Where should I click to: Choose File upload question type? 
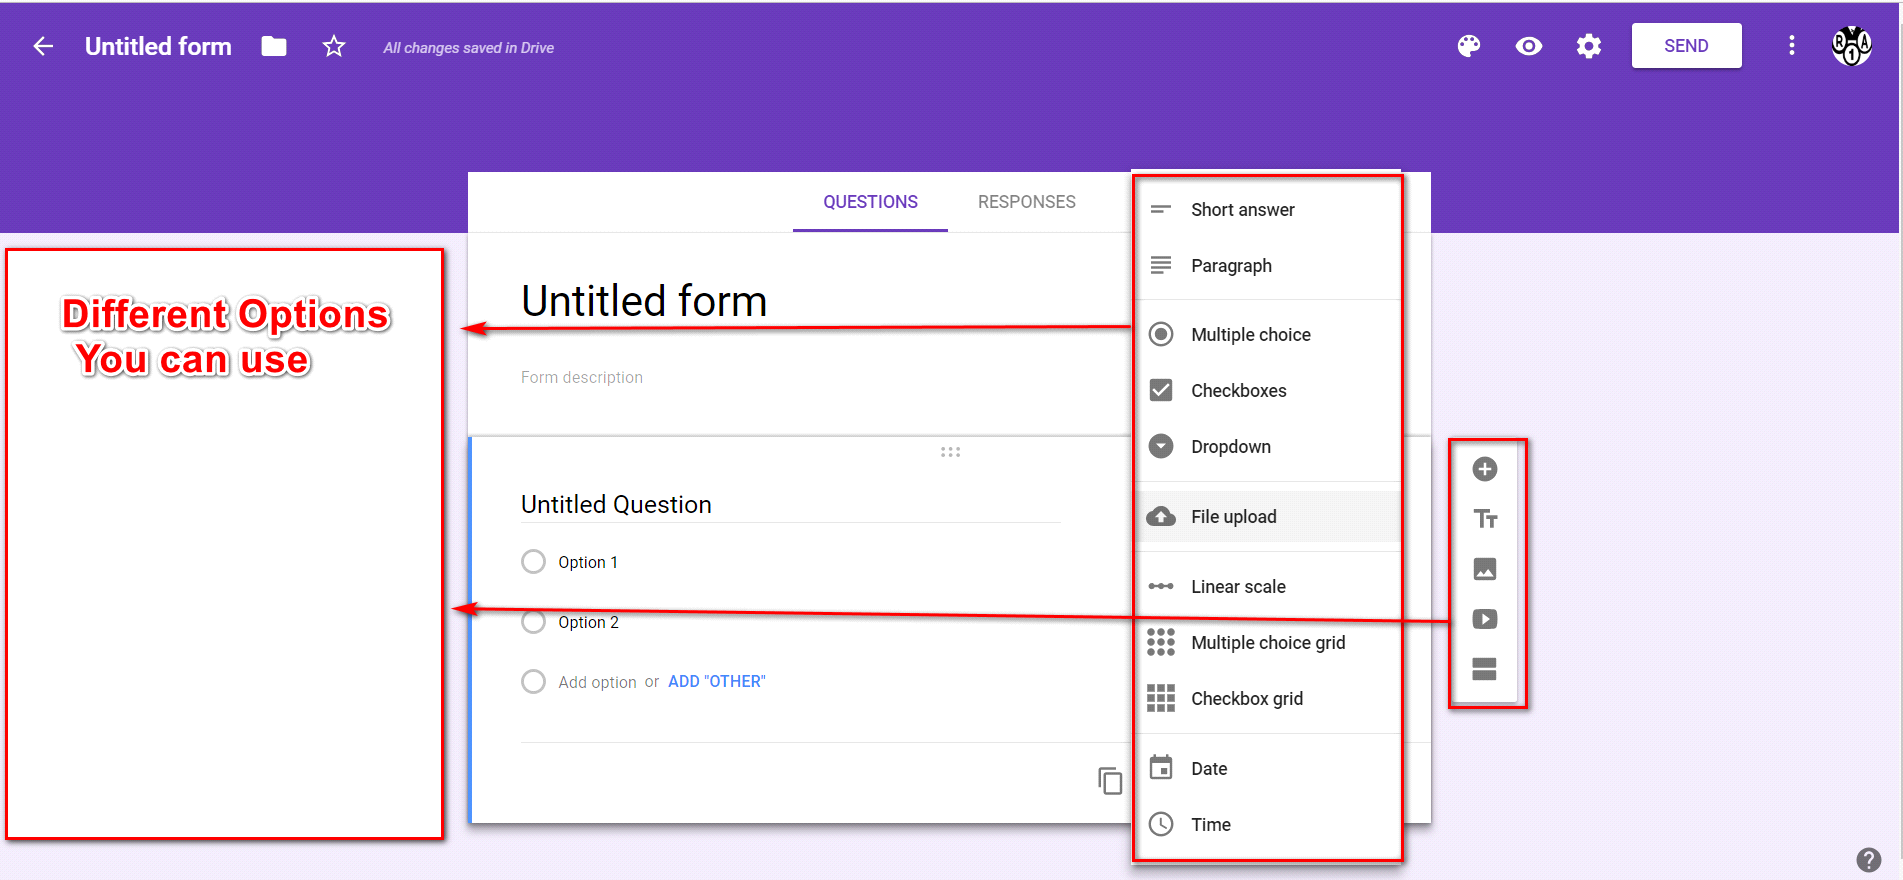[1268, 517]
